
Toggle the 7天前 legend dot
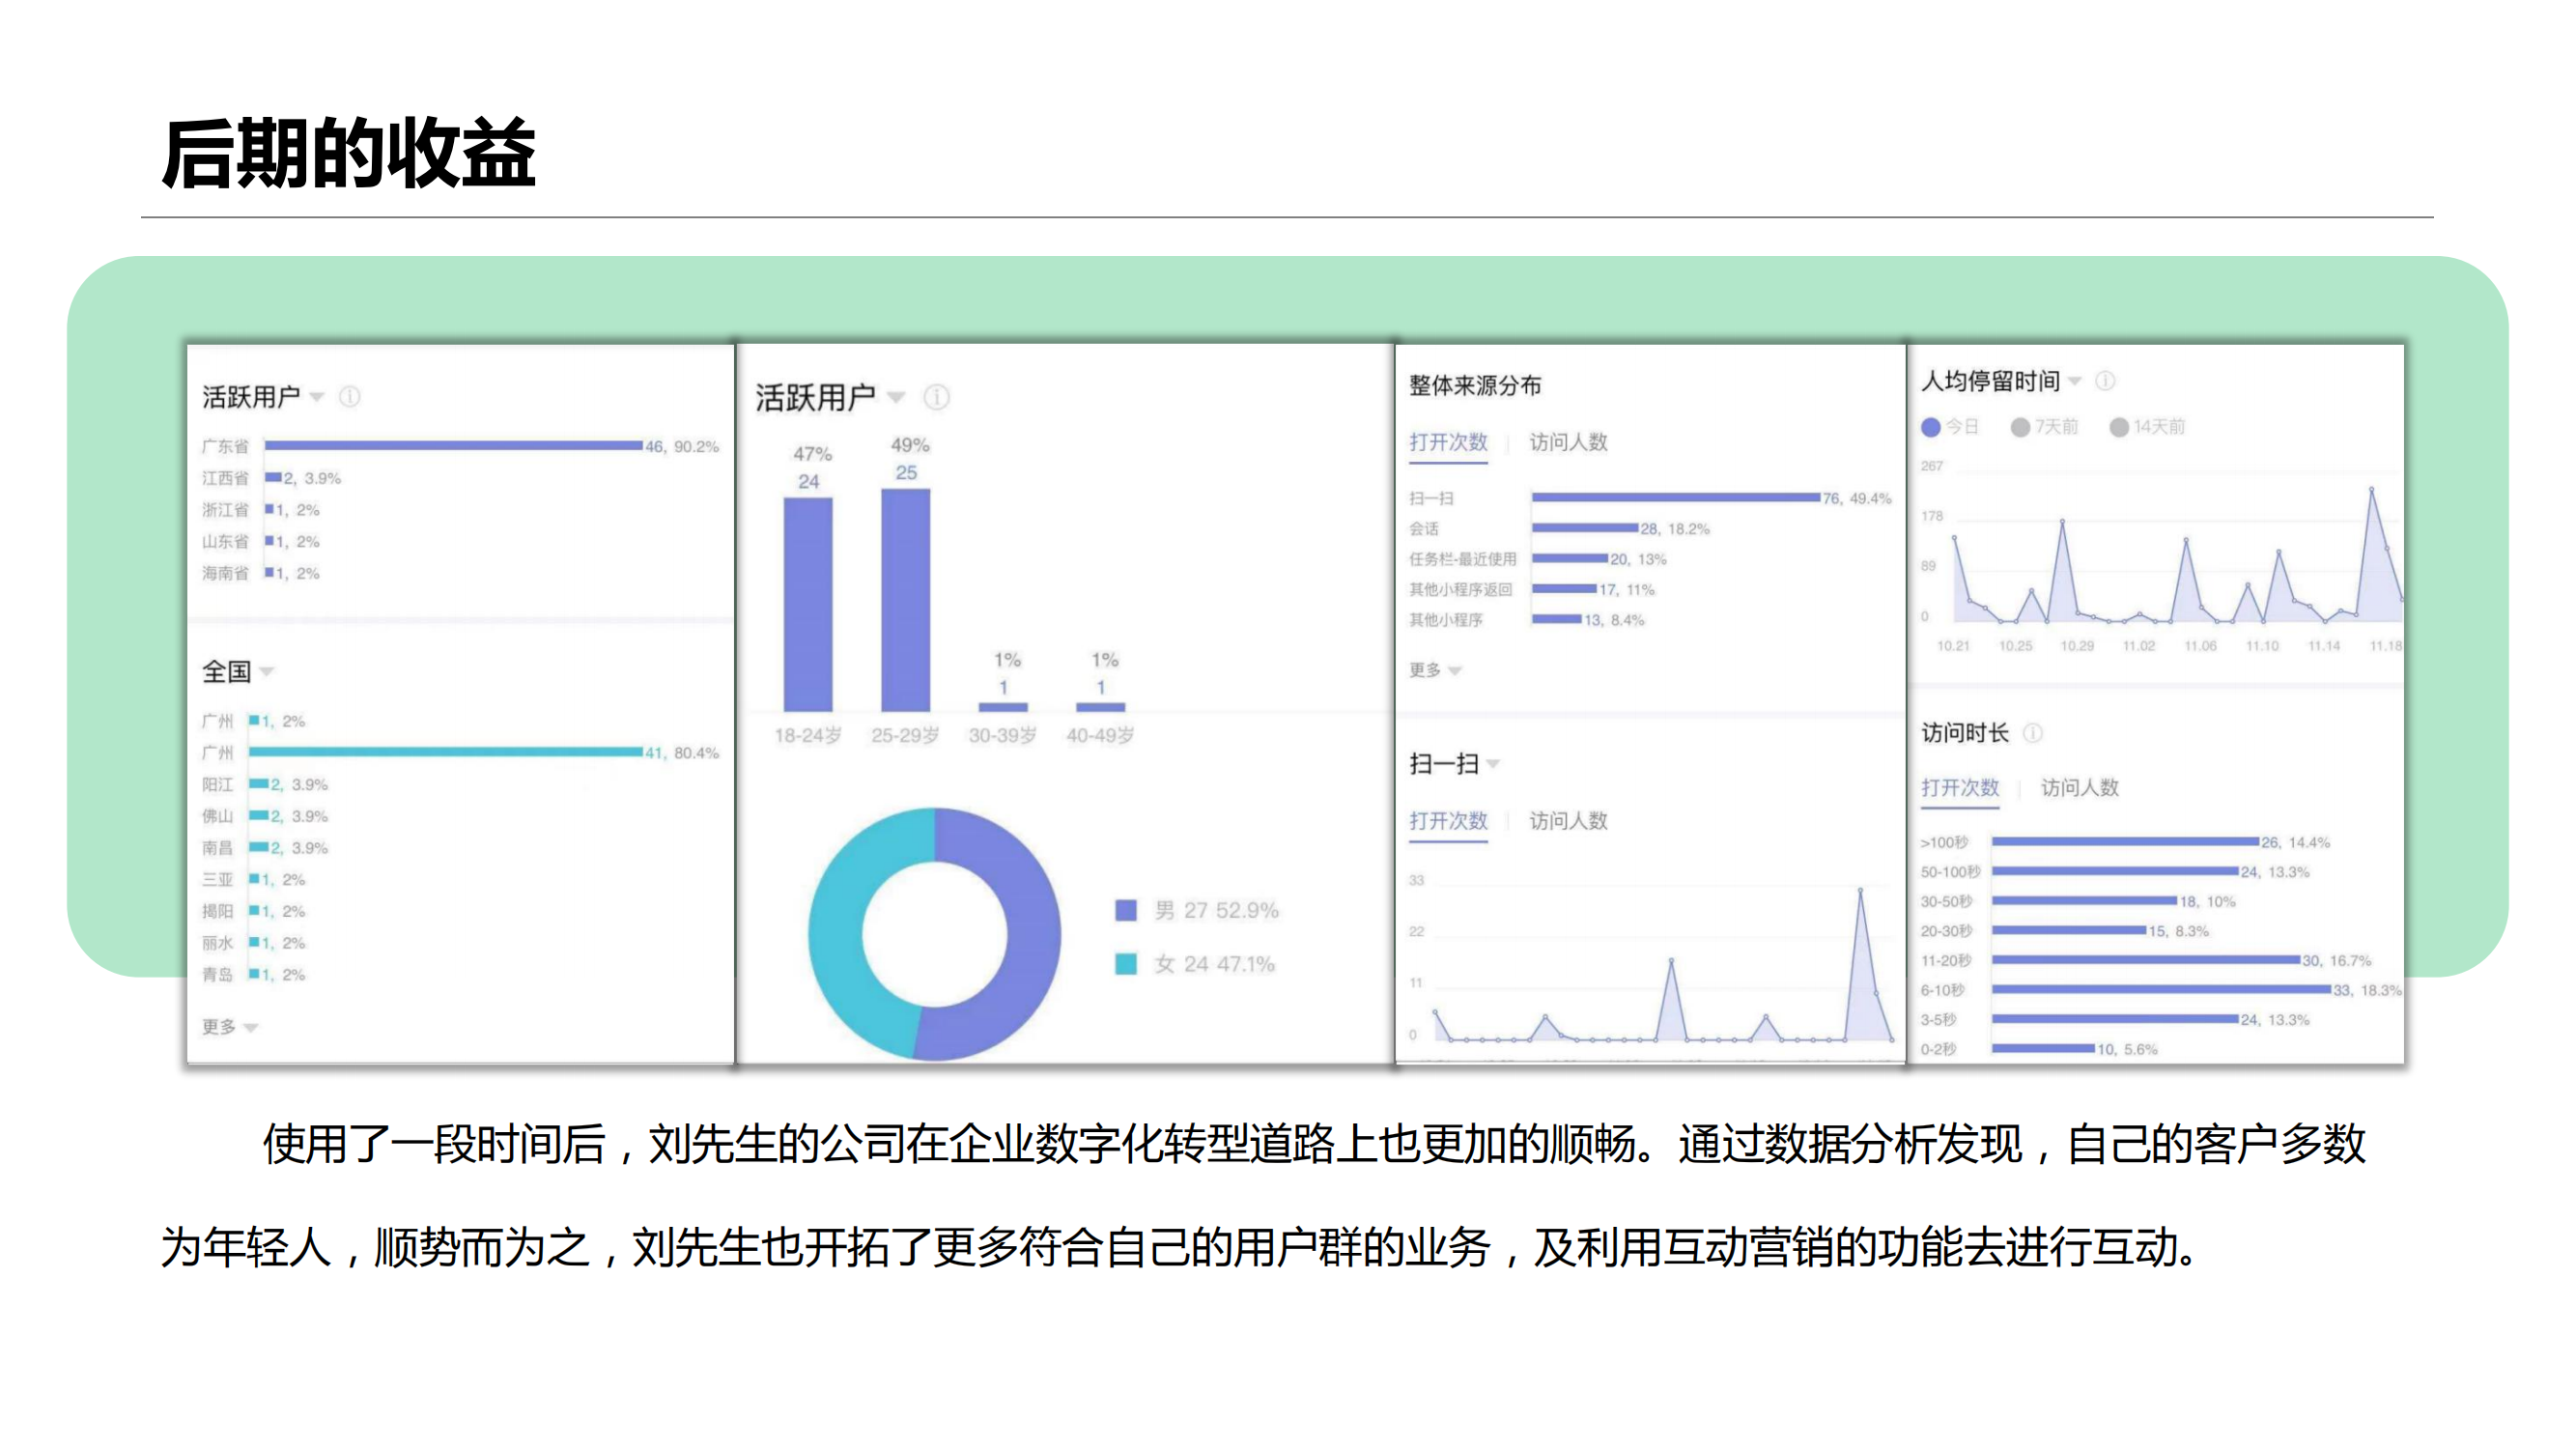point(2020,427)
